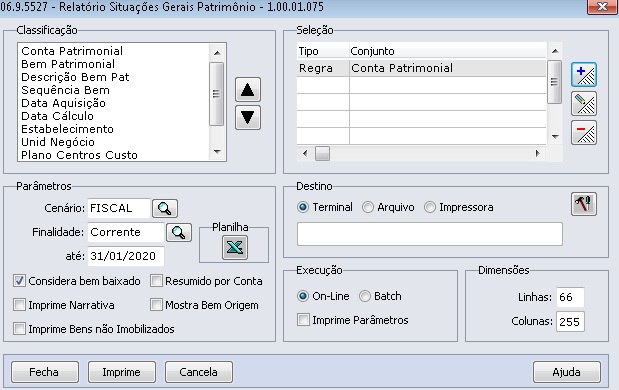619x390 pixels.
Task: Click the Tipo column header
Action: [323, 51]
